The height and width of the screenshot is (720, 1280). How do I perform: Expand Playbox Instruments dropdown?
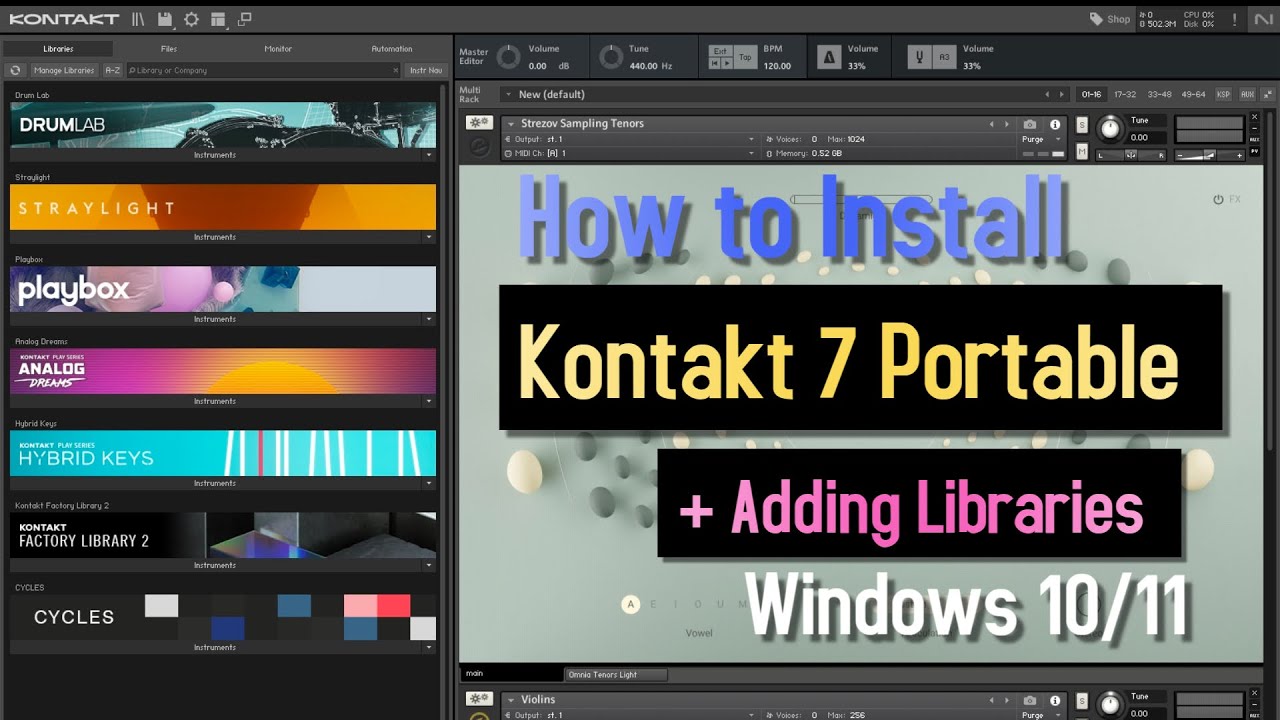click(x=429, y=319)
